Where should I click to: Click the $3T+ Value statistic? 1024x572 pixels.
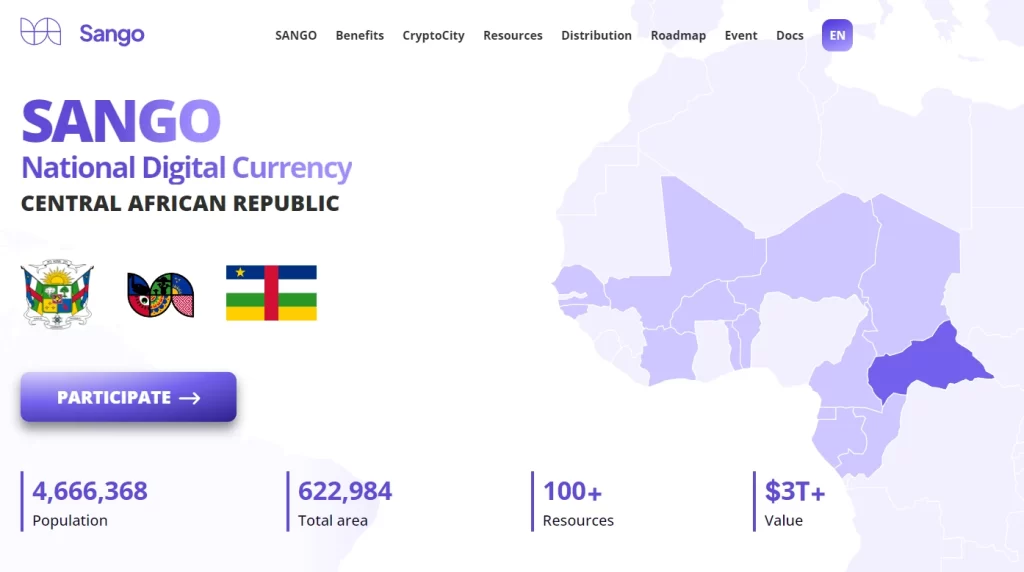[794, 501]
